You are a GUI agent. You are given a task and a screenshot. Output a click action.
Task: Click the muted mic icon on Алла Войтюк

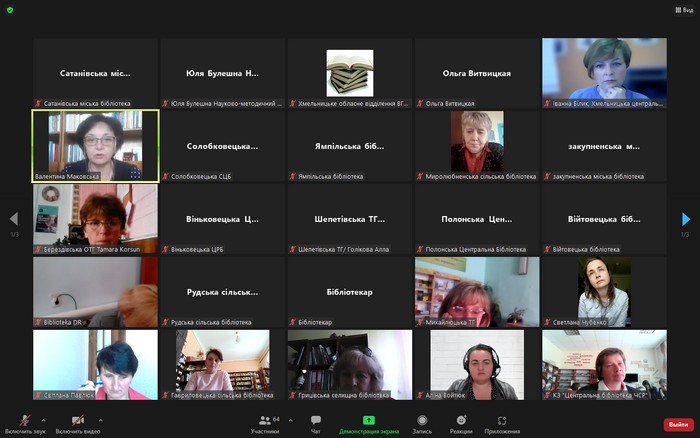pos(420,395)
